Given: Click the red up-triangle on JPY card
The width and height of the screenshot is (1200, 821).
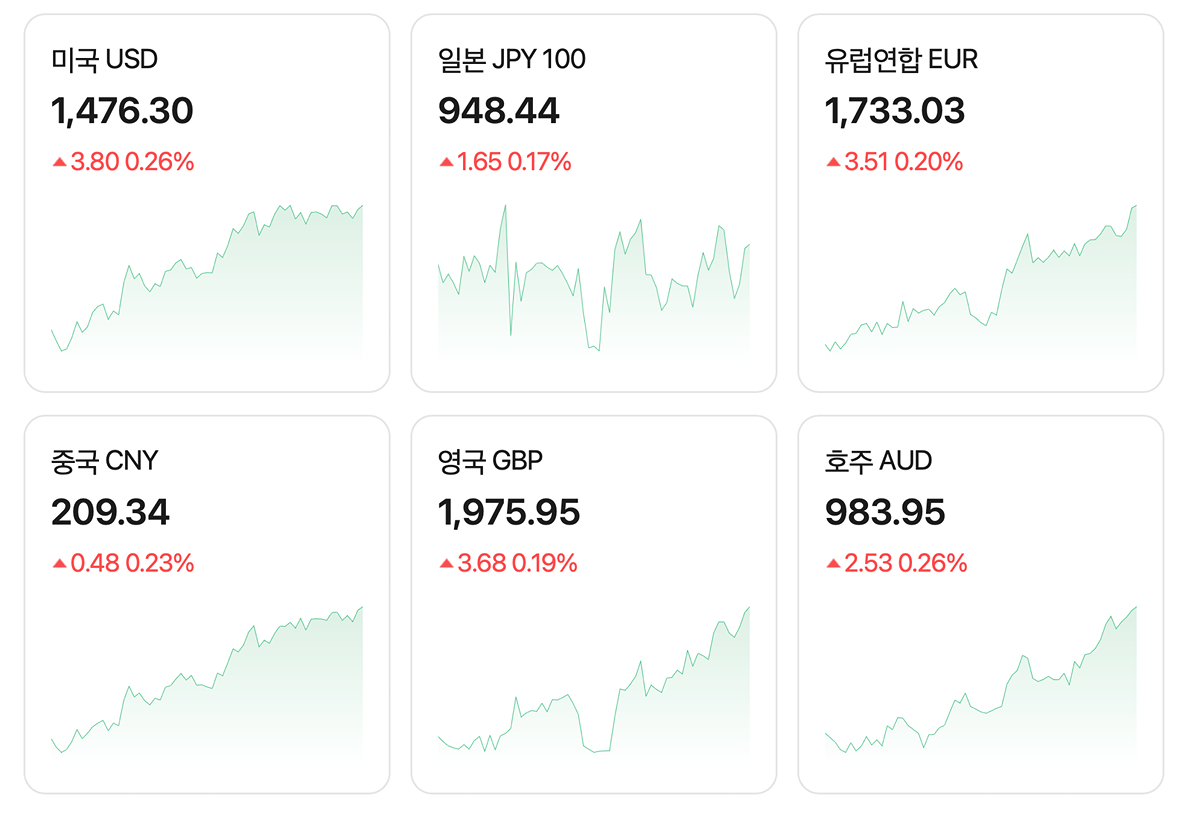Looking at the screenshot, I should (446, 162).
